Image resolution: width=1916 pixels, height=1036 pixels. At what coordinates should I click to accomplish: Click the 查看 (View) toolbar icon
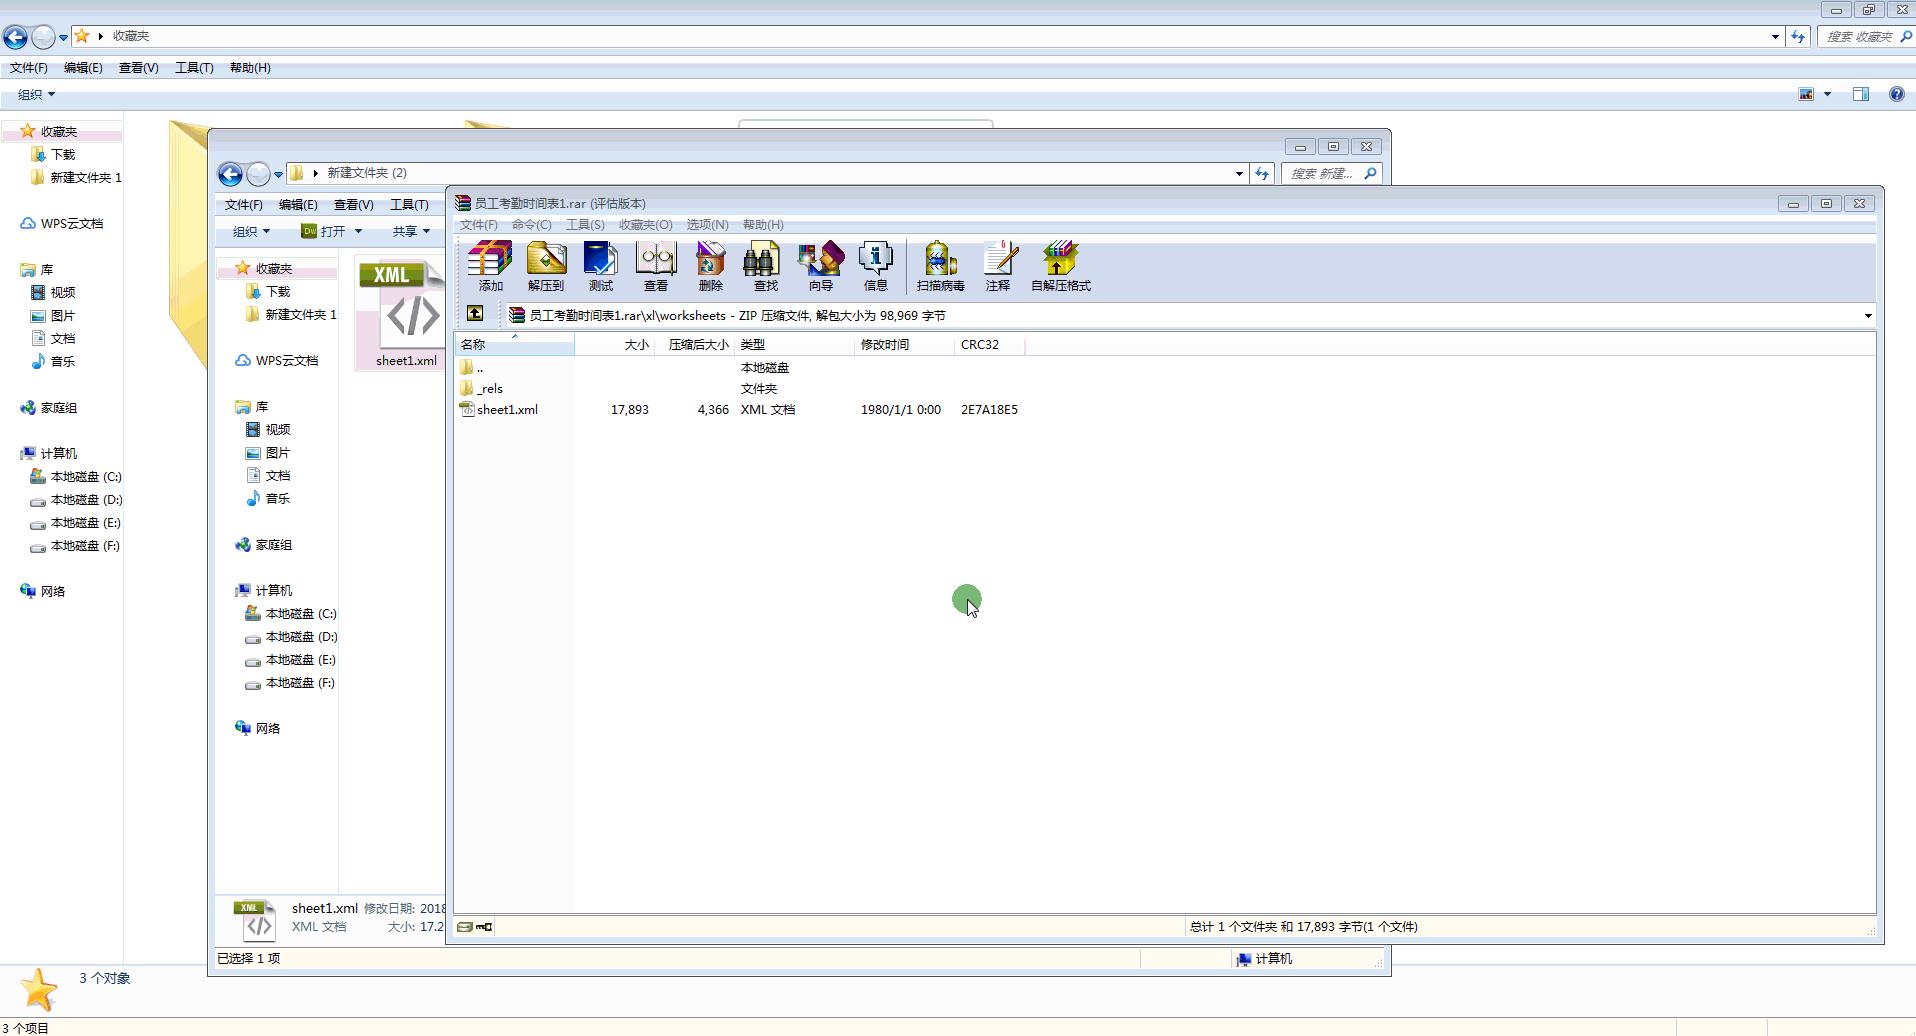pos(655,266)
